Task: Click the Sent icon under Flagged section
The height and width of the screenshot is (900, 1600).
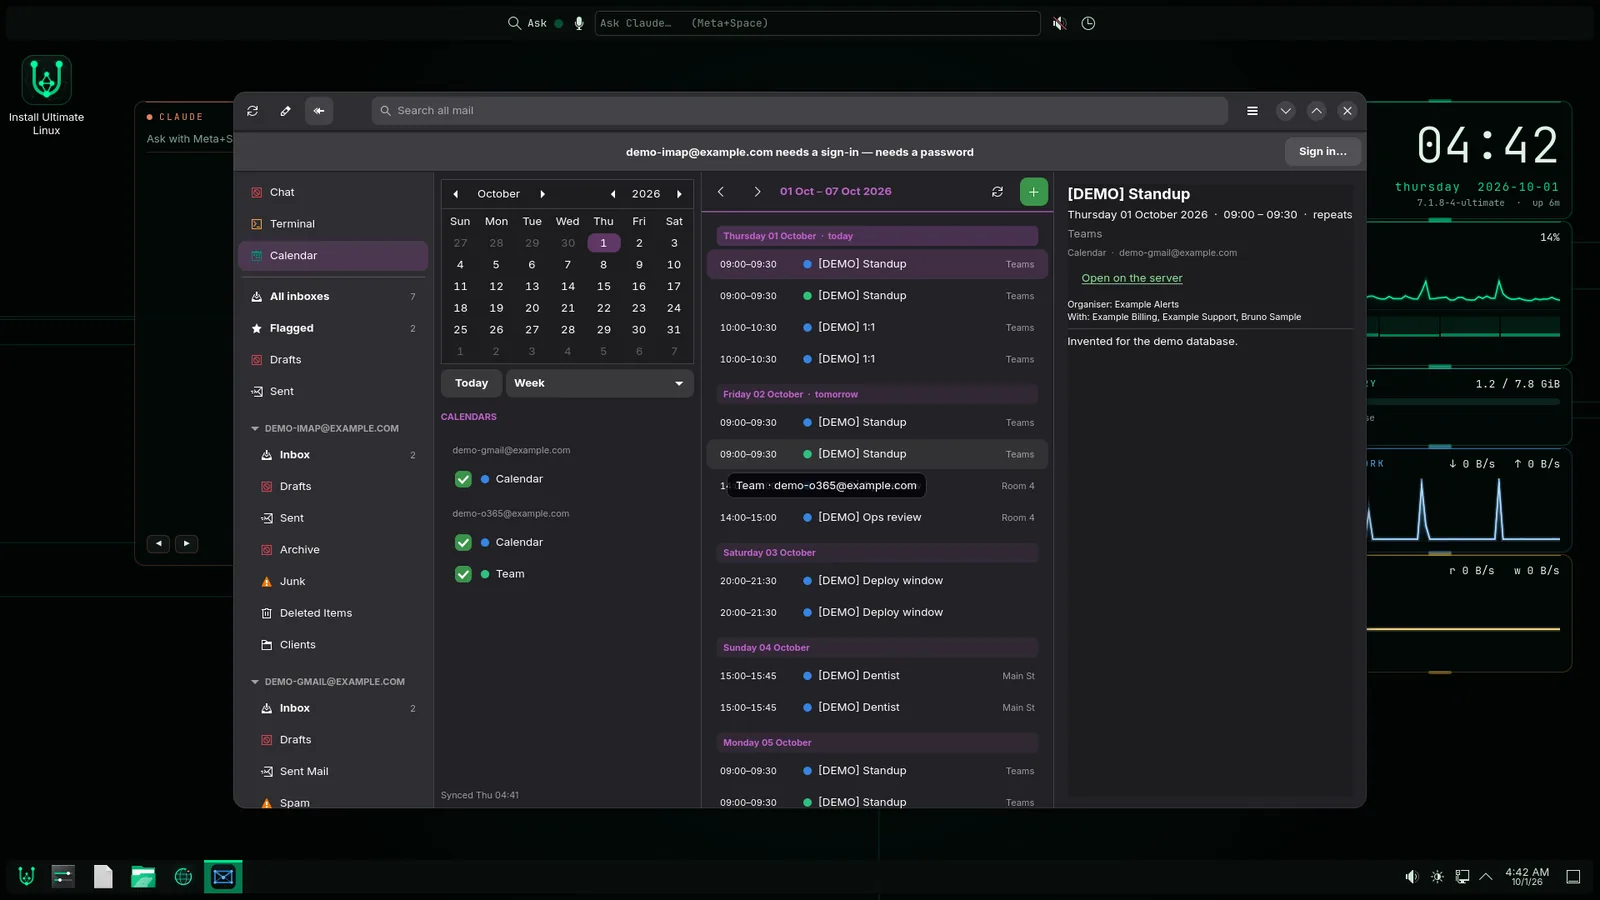Action: point(257,392)
